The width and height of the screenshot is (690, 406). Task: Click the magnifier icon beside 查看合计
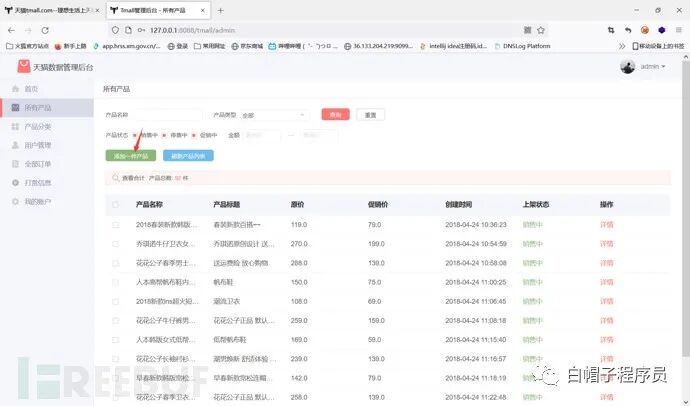(x=115, y=178)
